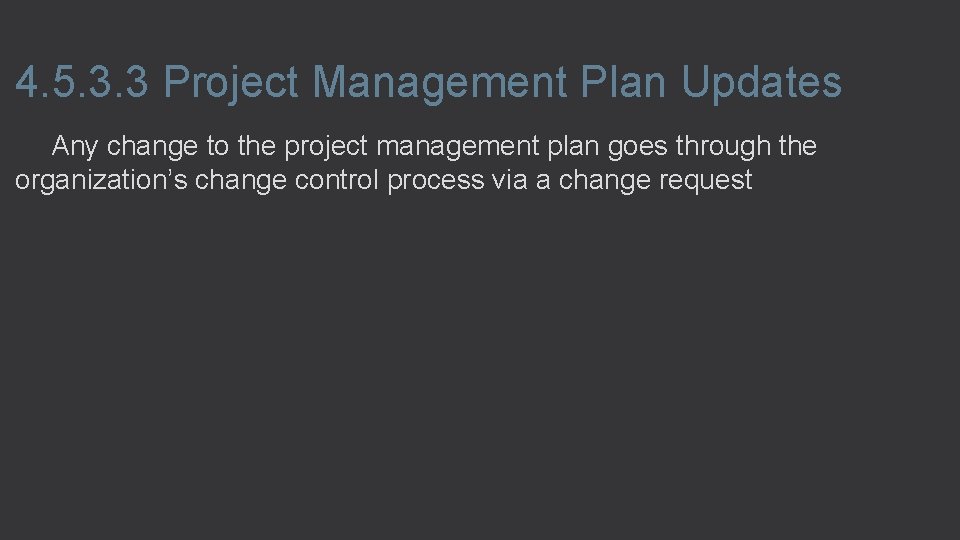Click the word change after Any
The image size is (960, 540).
152,148
